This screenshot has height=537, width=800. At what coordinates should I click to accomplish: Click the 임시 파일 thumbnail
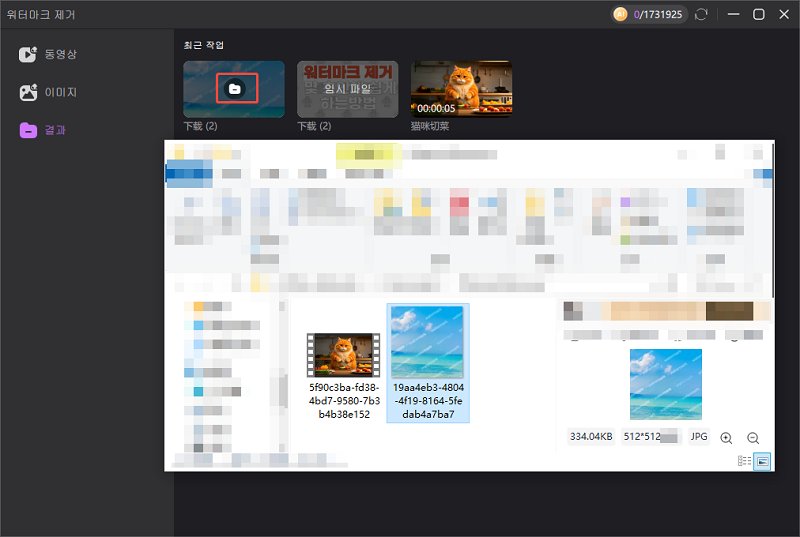click(x=347, y=89)
